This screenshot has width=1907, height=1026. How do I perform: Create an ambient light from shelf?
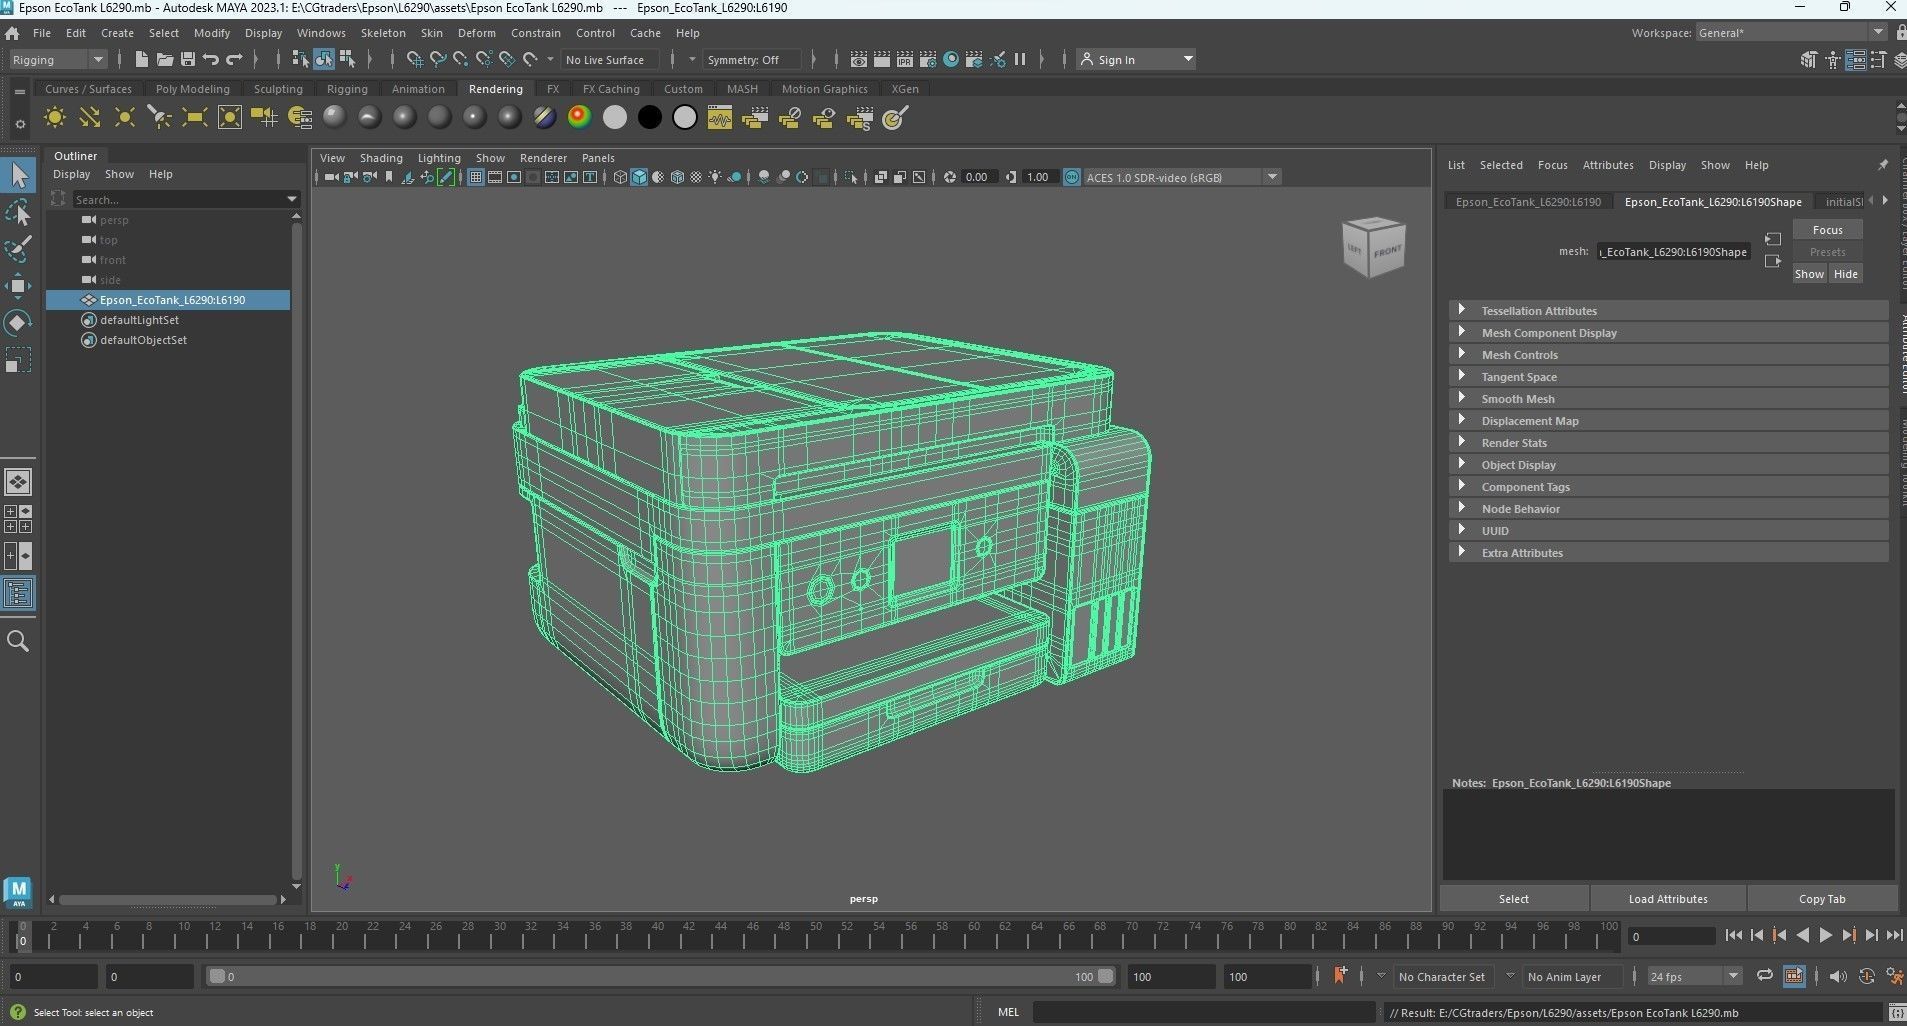tap(55, 118)
